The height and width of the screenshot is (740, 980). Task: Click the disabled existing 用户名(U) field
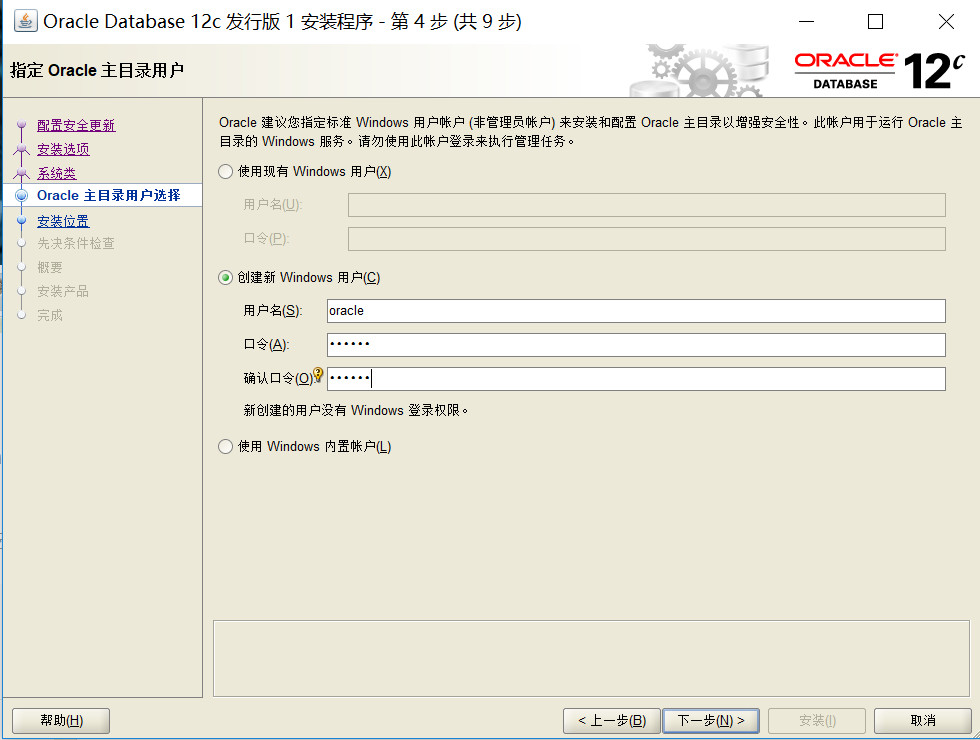(x=647, y=205)
